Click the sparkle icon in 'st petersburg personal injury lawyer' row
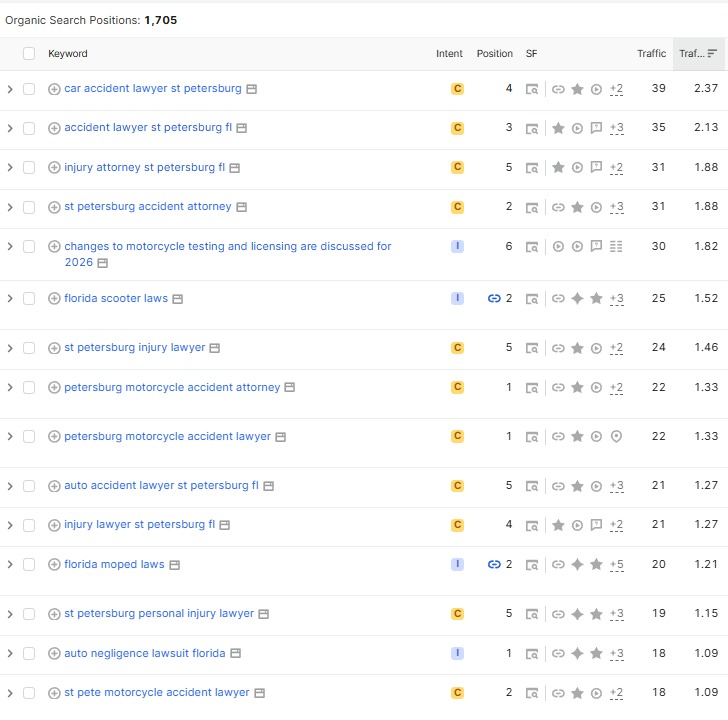Viewport: 728px width, 720px height. [577, 614]
